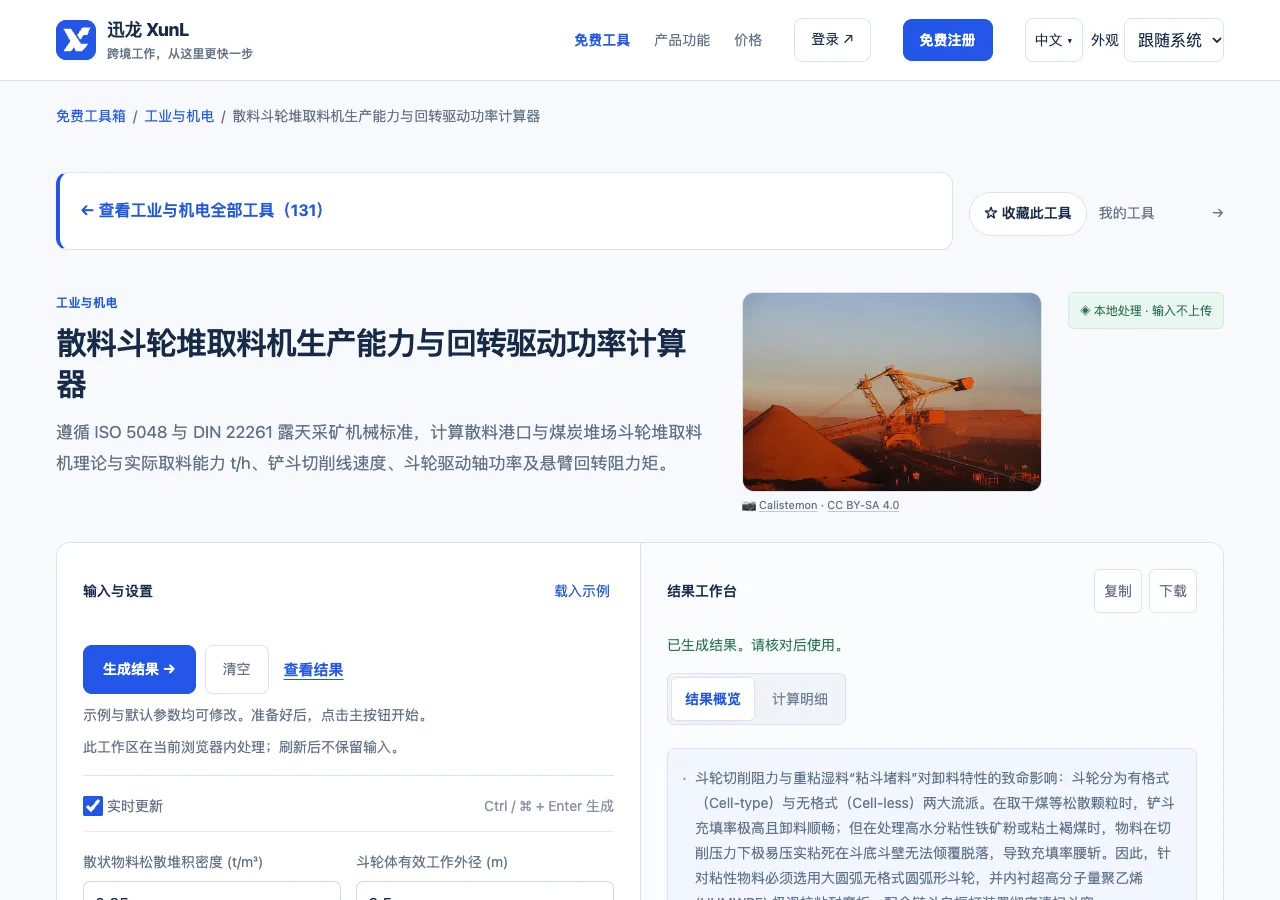Click the small 工业与机电 category label above the title

tap(87, 303)
